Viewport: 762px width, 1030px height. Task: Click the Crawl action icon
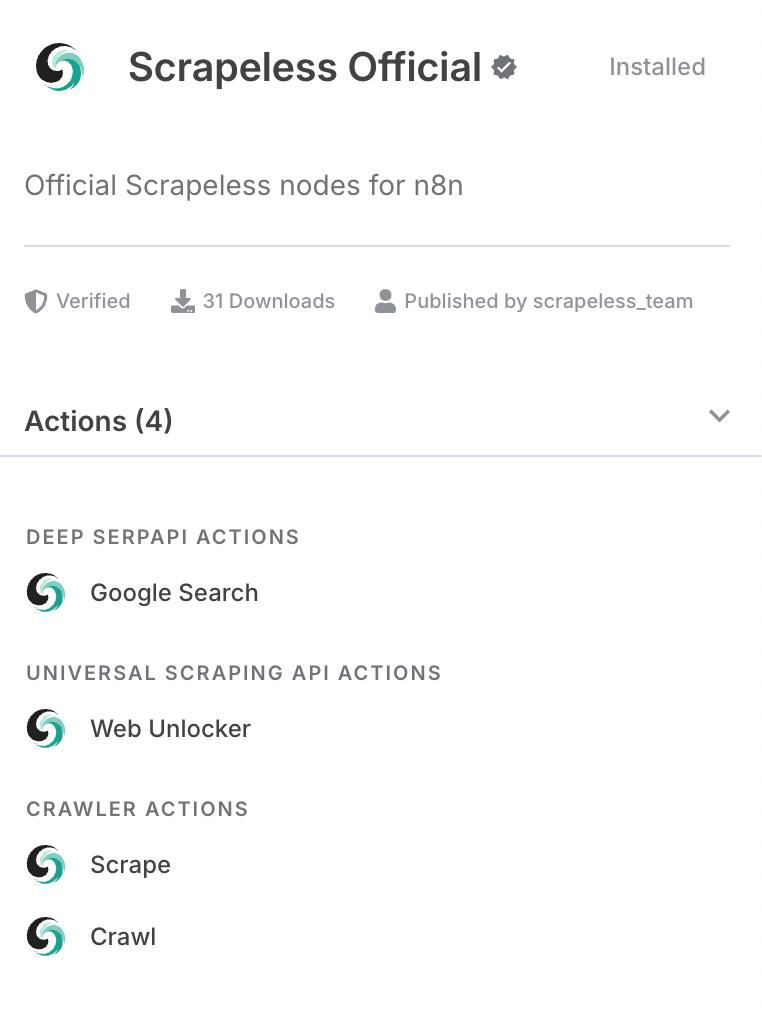click(46, 936)
